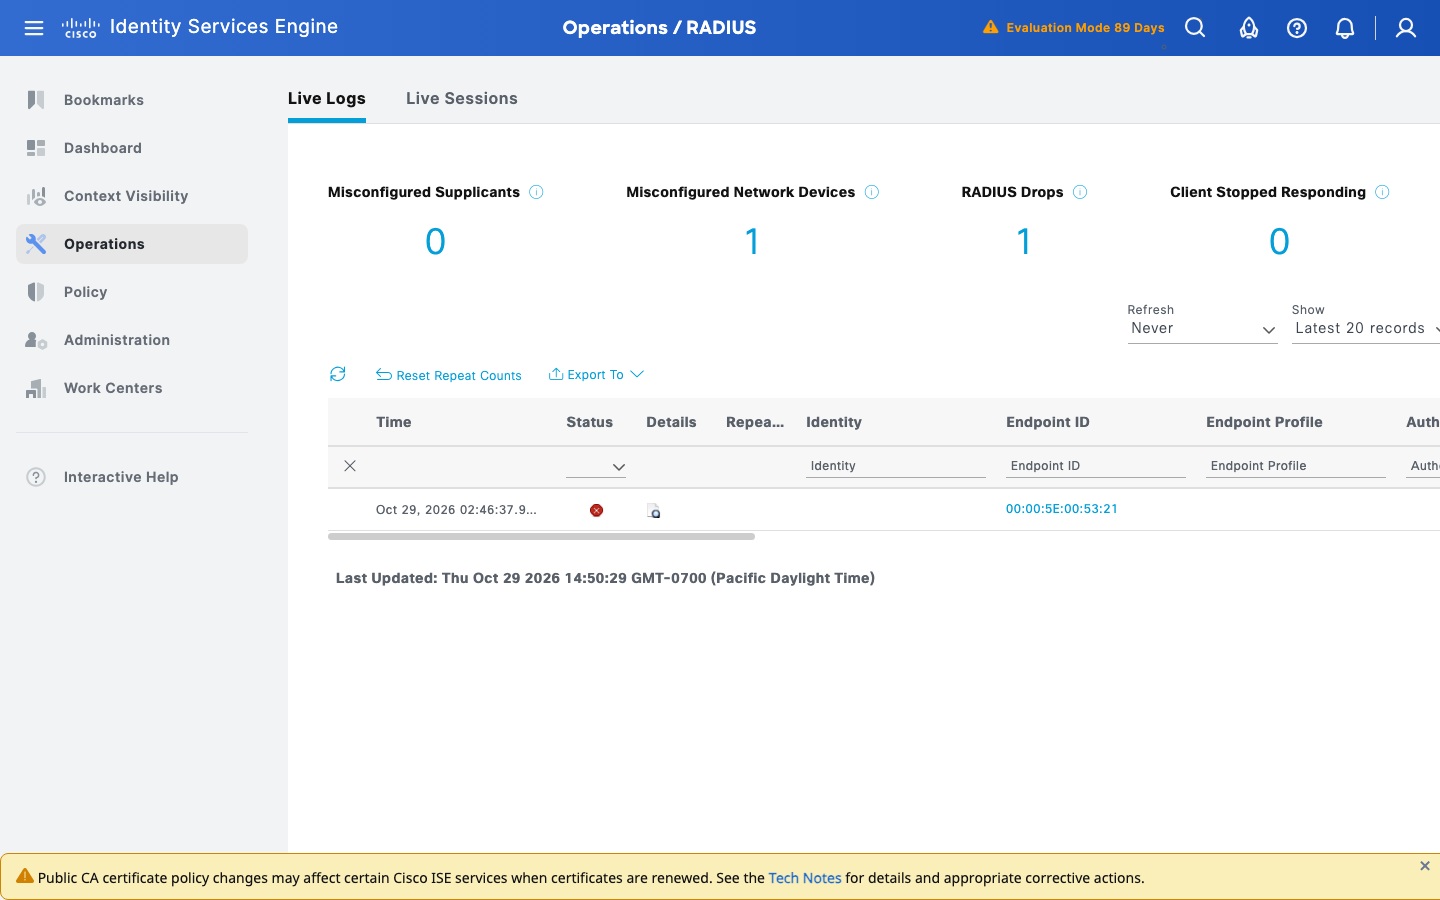Select the Live Logs tab
This screenshot has height=900, width=1440.
coord(327,98)
